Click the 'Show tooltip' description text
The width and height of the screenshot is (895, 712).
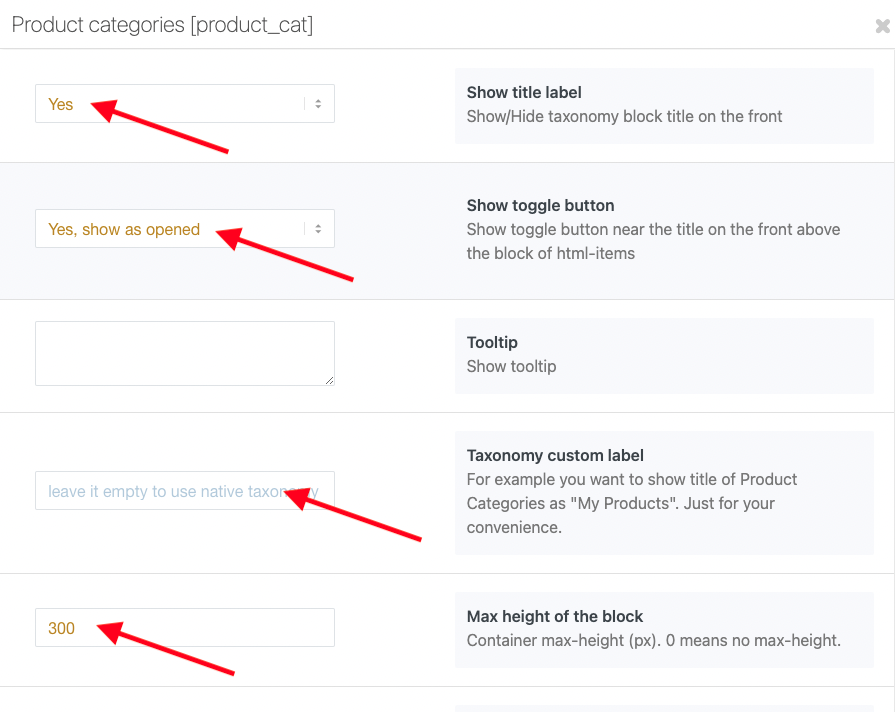tap(511, 367)
